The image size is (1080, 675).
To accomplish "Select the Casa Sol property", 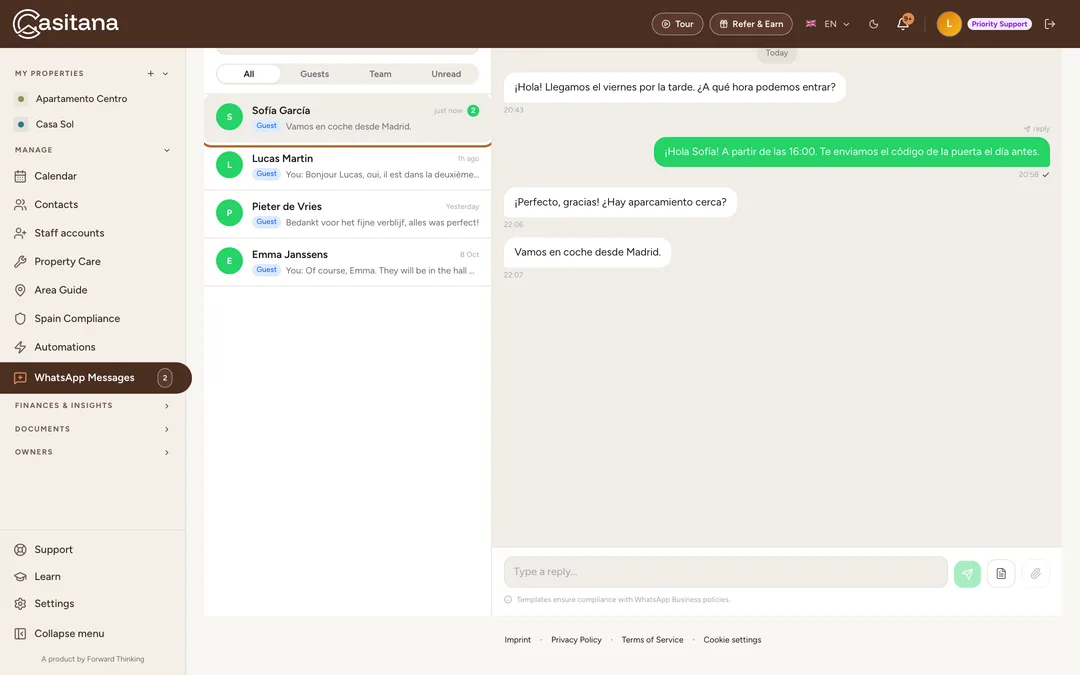I will pyautogui.click(x=54, y=125).
